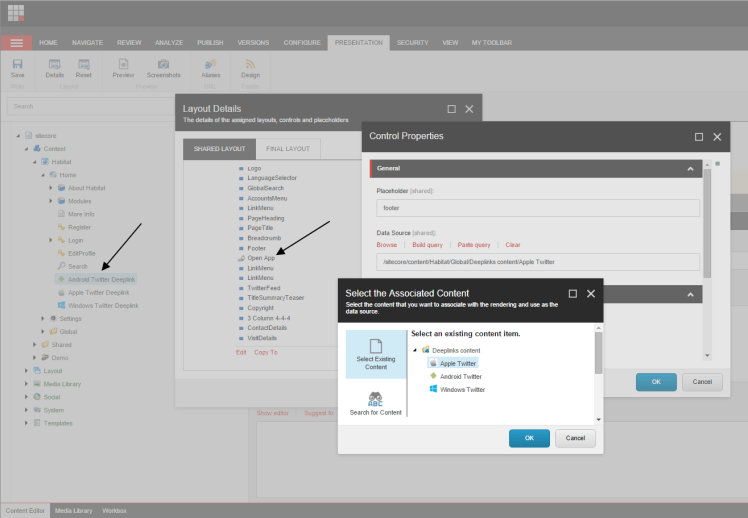Expand the Media Library tree node
This screenshot has height=518, width=748.
[x=26, y=383]
